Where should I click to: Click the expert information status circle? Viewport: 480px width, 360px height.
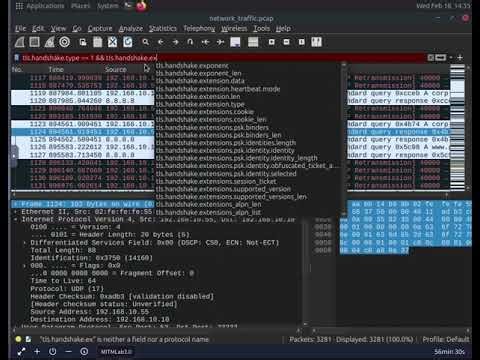tap(18, 339)
